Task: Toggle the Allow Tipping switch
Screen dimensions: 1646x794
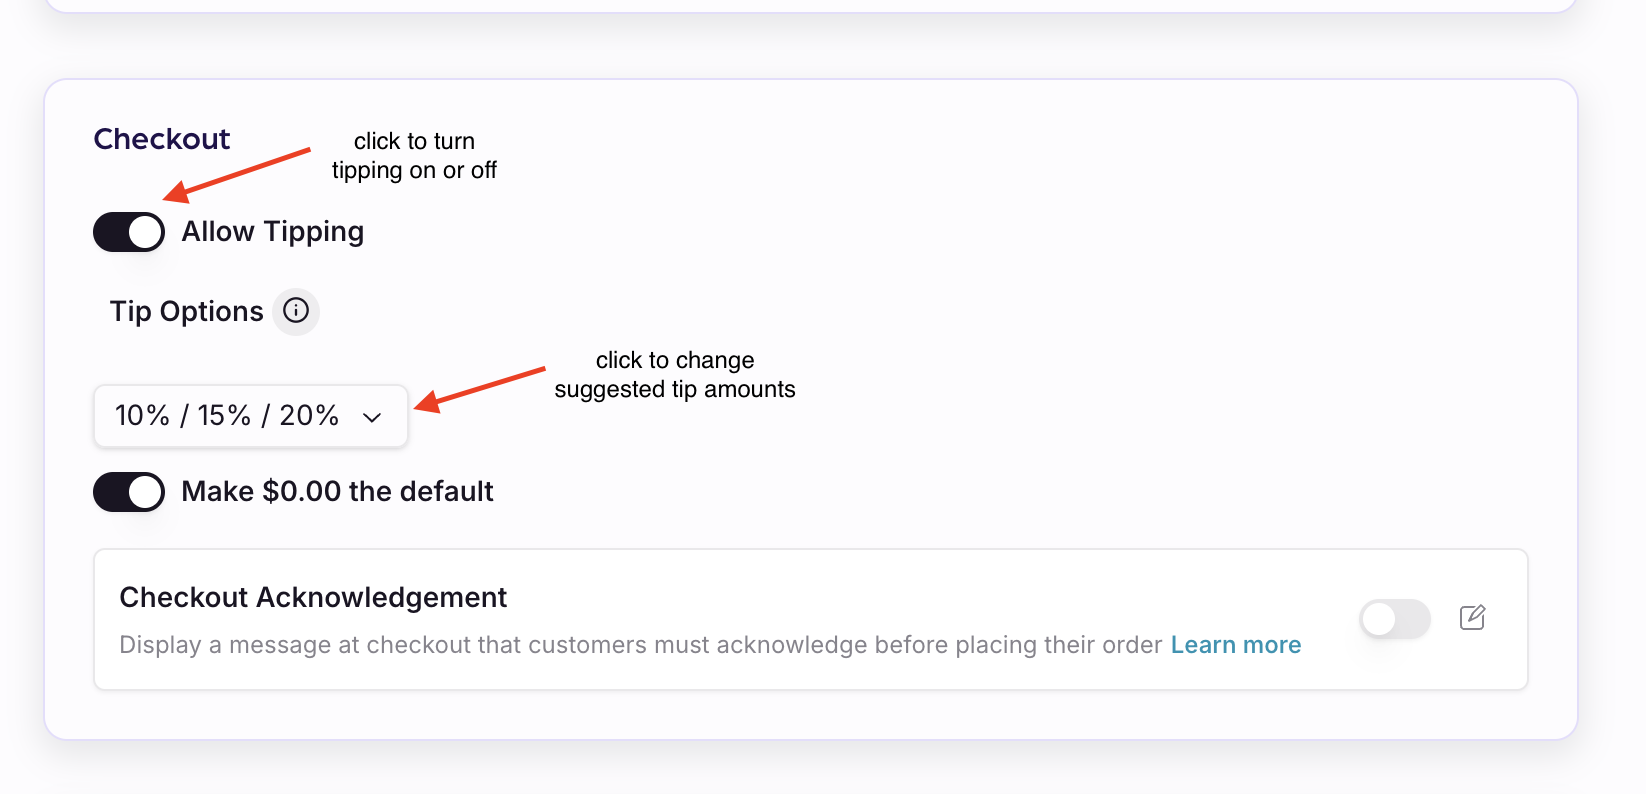Action: click(129, 232)
